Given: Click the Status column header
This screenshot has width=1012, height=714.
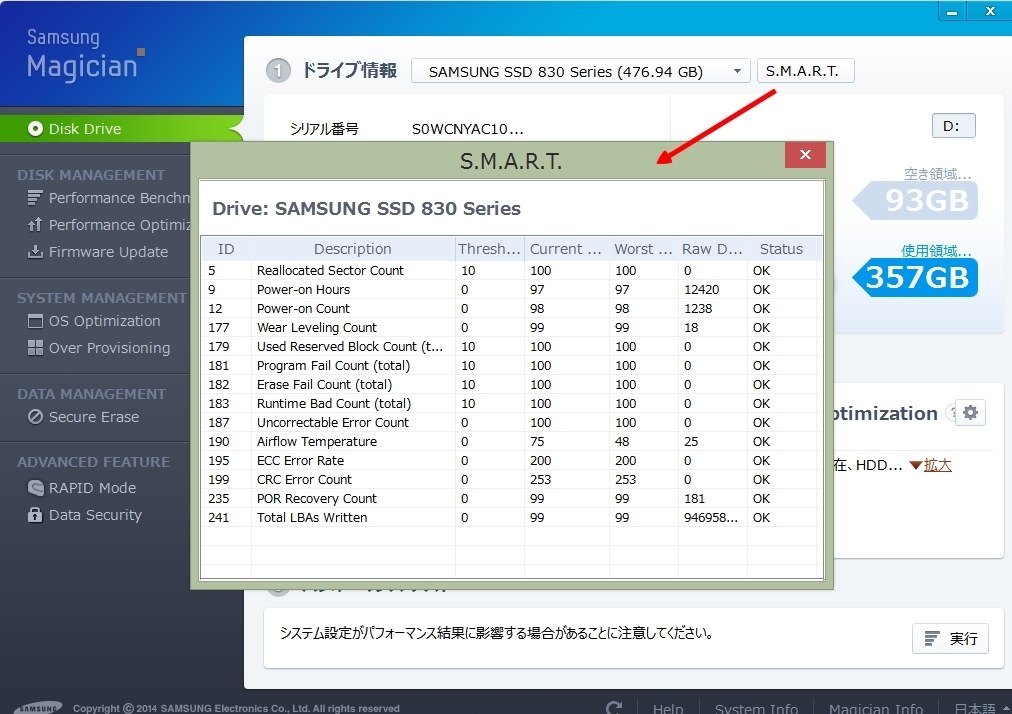Looking at the screenshot, I should coord(782,249).
